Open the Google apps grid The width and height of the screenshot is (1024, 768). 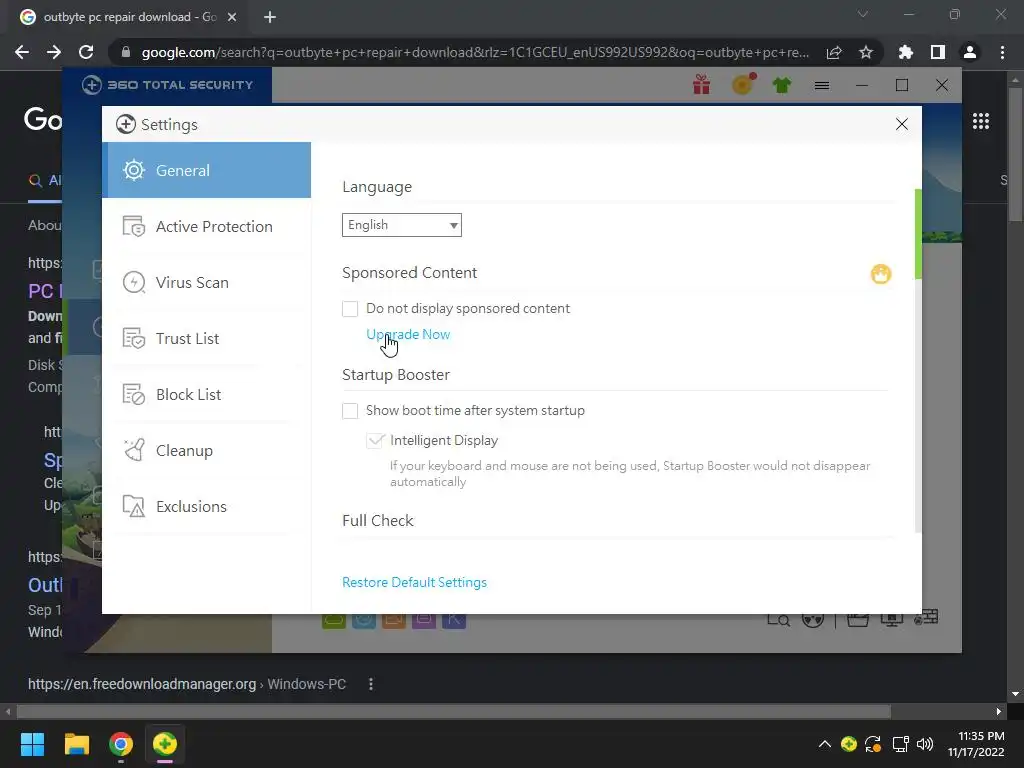pos(981,121)
